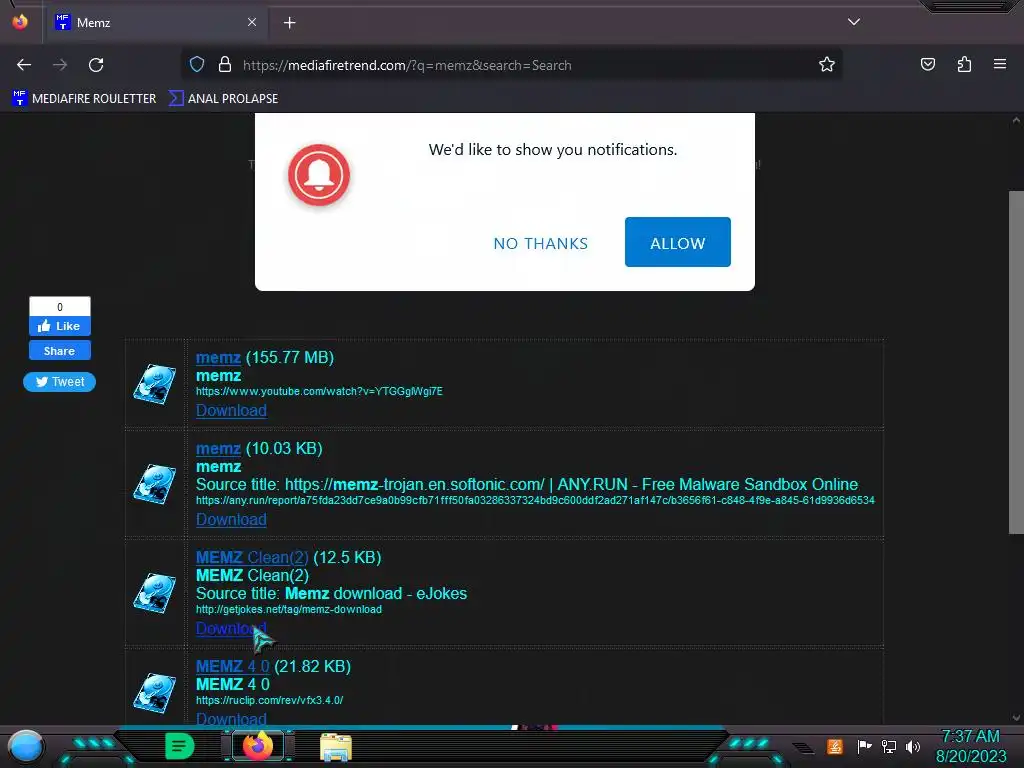Open a new tab with the plus button
The image size is (1024, 768).
[289, 23]
